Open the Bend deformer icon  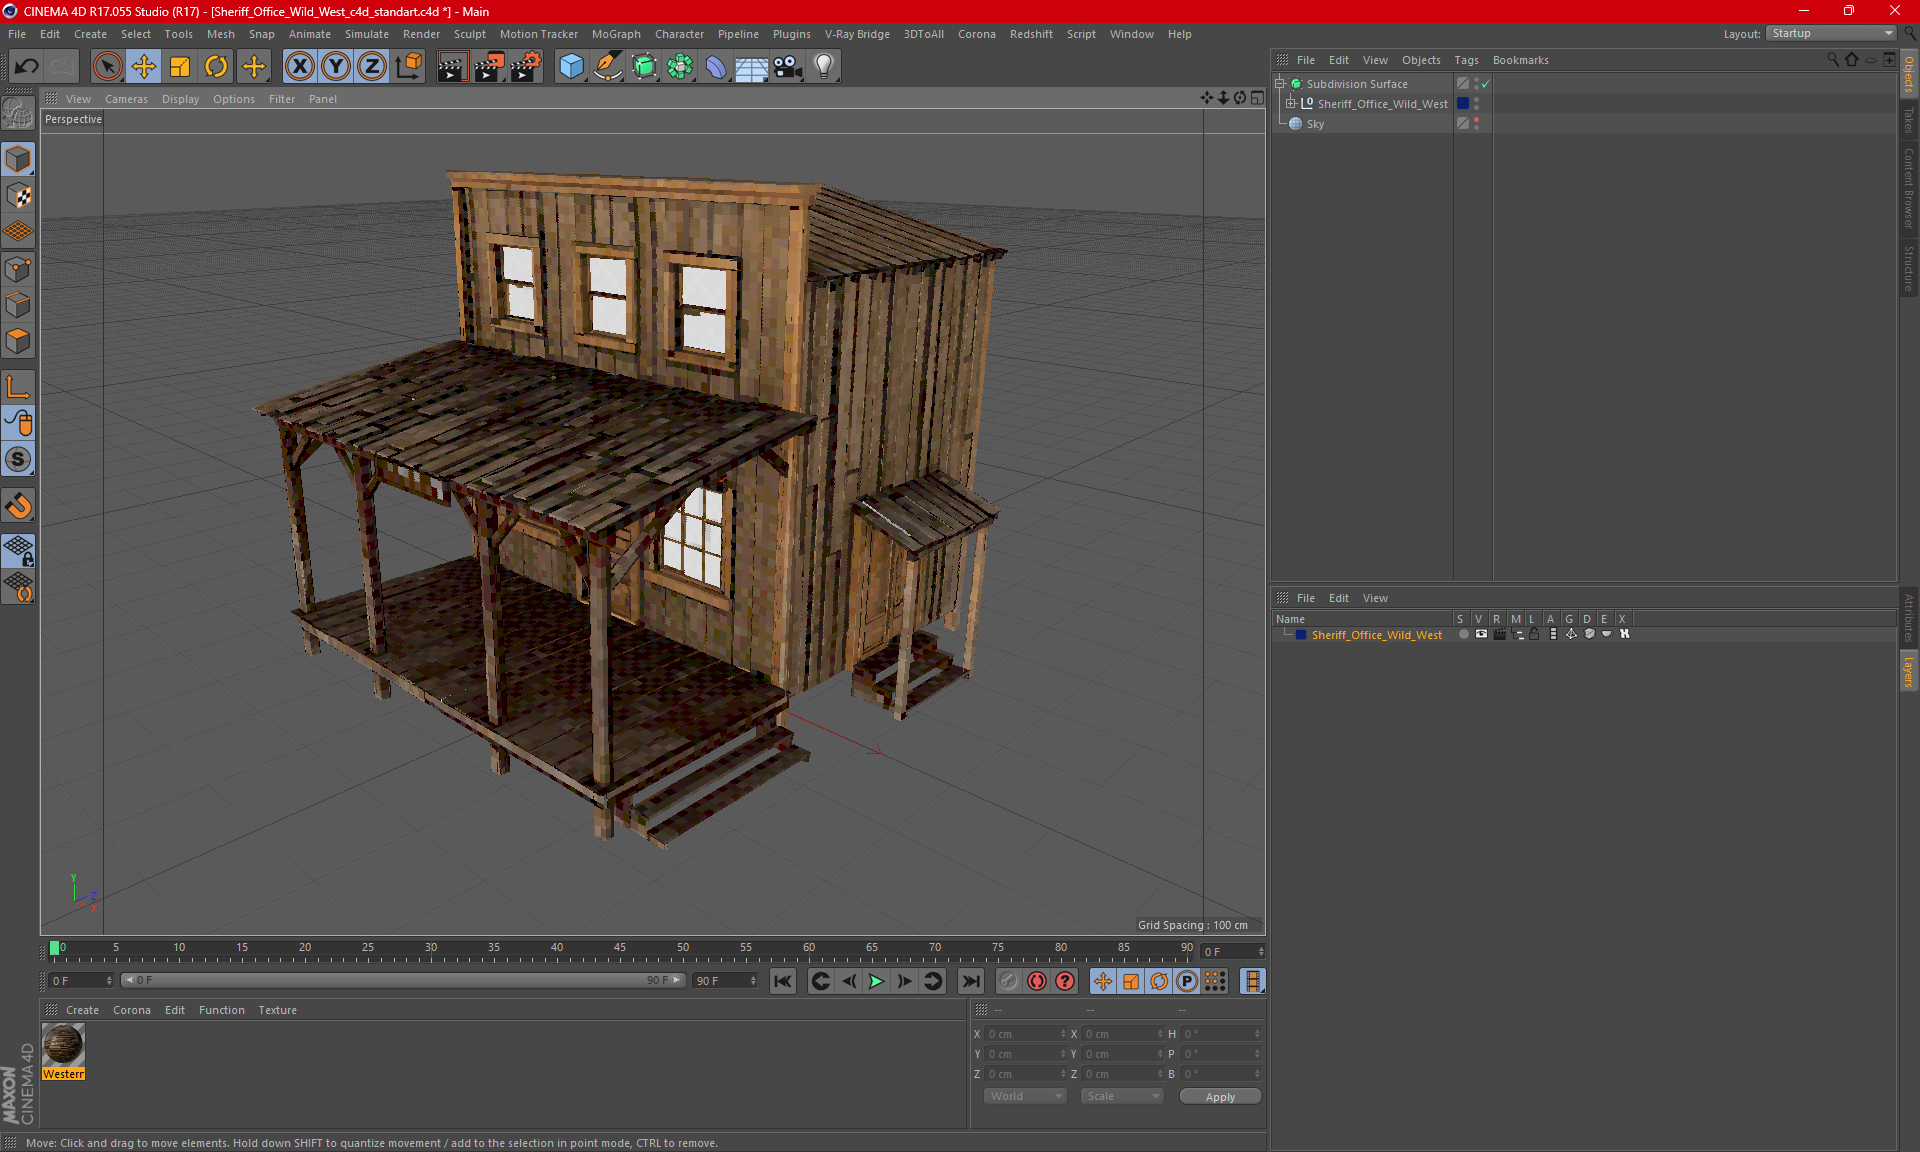tap(716, 66)
